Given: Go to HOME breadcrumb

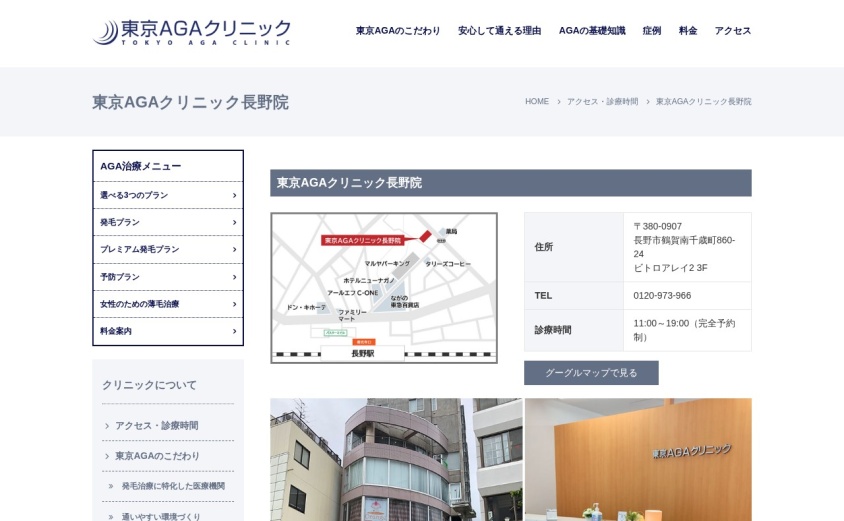Looking at the screenshot, I should 537,101.
